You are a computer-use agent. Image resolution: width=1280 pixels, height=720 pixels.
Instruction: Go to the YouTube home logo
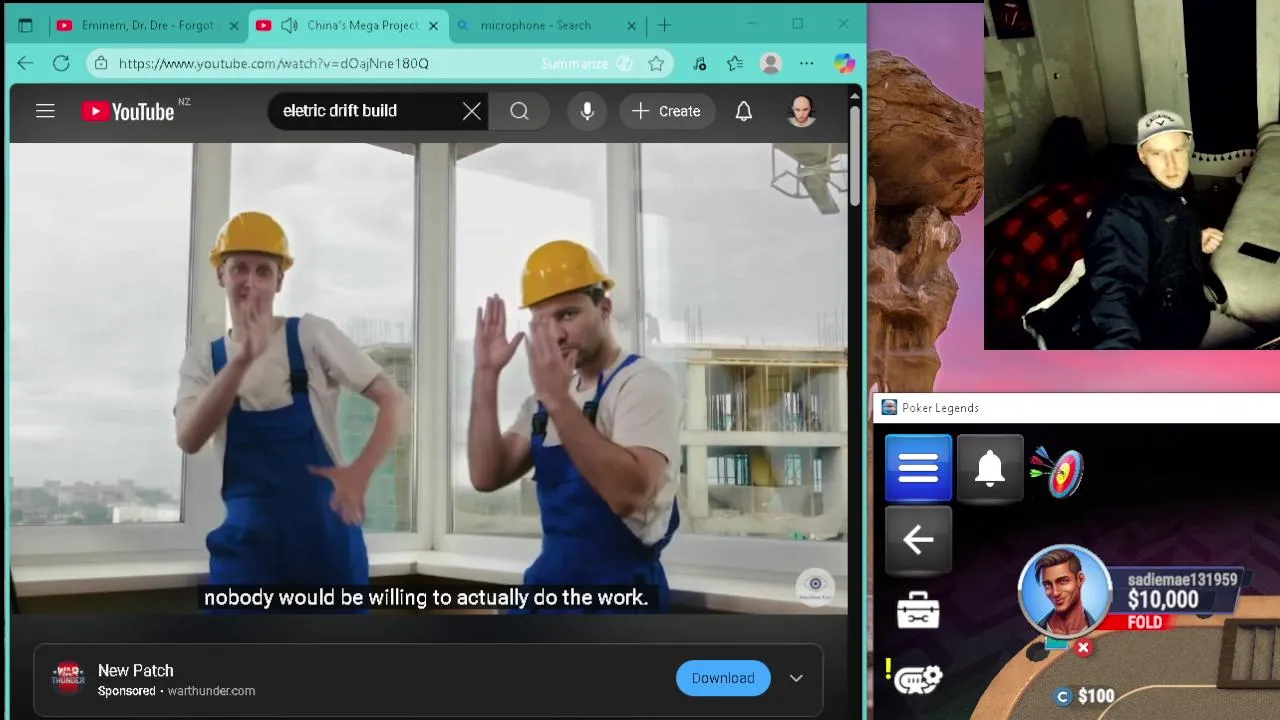(128, 111)
